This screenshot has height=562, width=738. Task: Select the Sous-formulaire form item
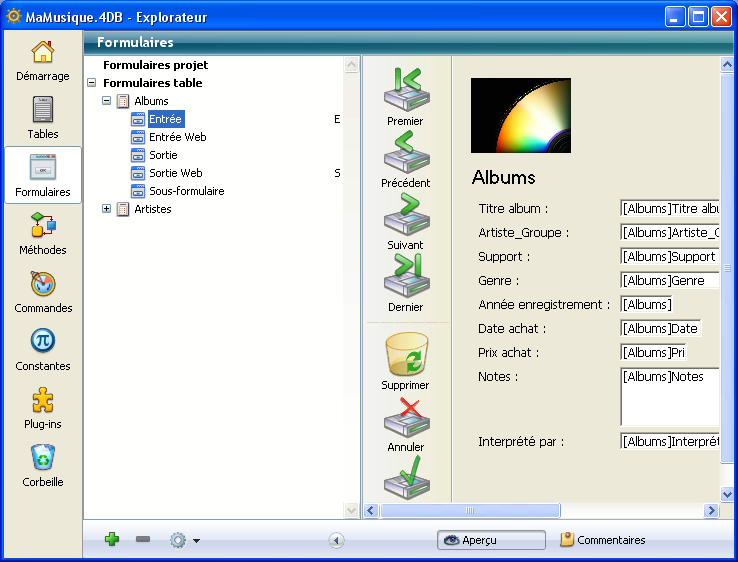point(186,191)
